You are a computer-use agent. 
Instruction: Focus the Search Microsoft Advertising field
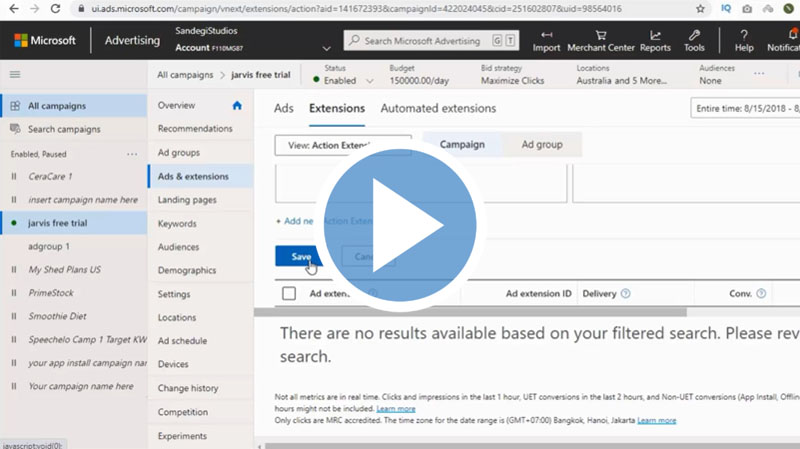[x=431, y=40]
